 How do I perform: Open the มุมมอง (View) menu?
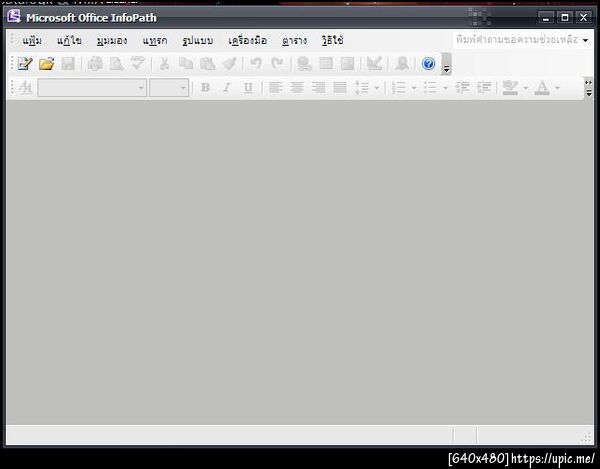point(112,40)
